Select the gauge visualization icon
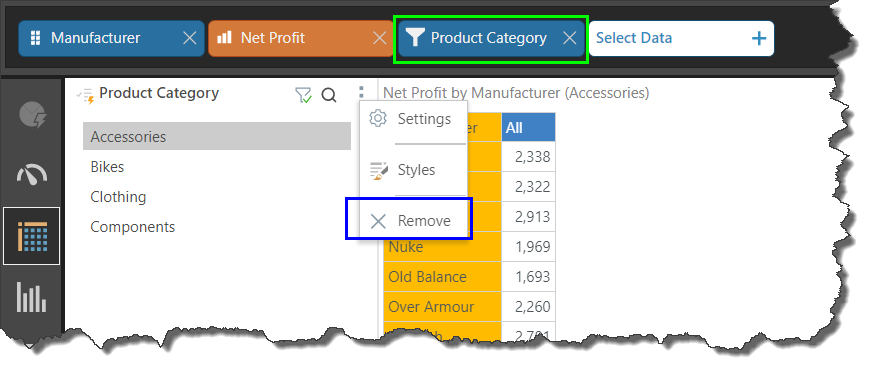 [32, 175]
